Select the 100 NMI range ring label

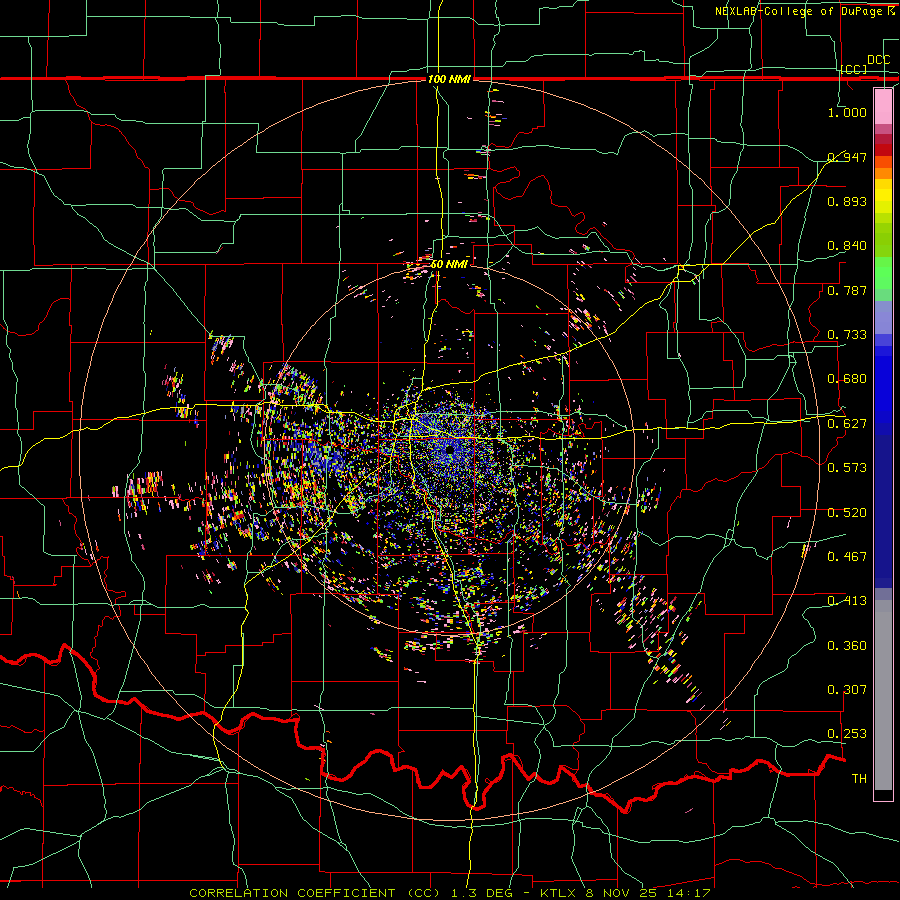click(449, 79)
